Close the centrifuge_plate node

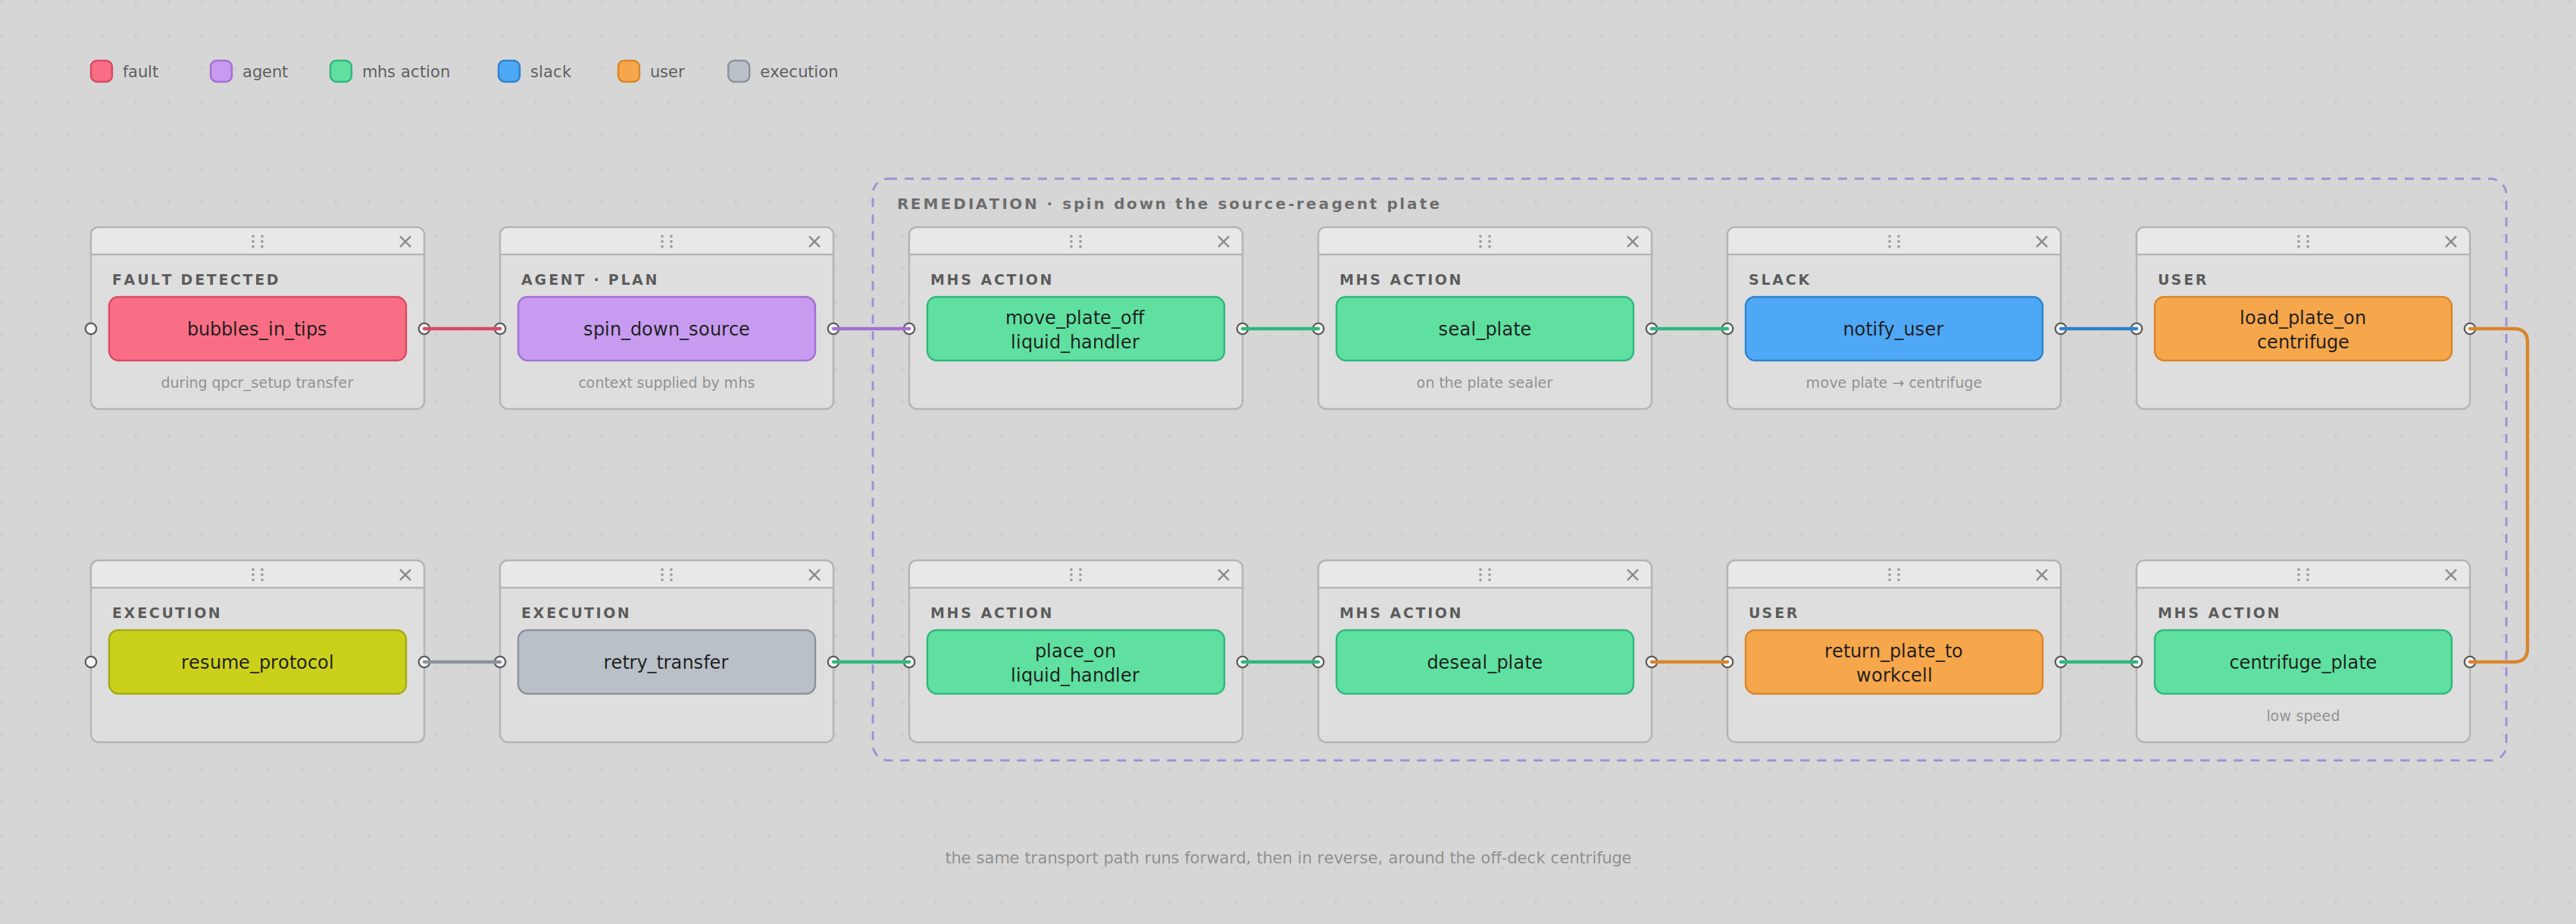[x=2450, y=575]
